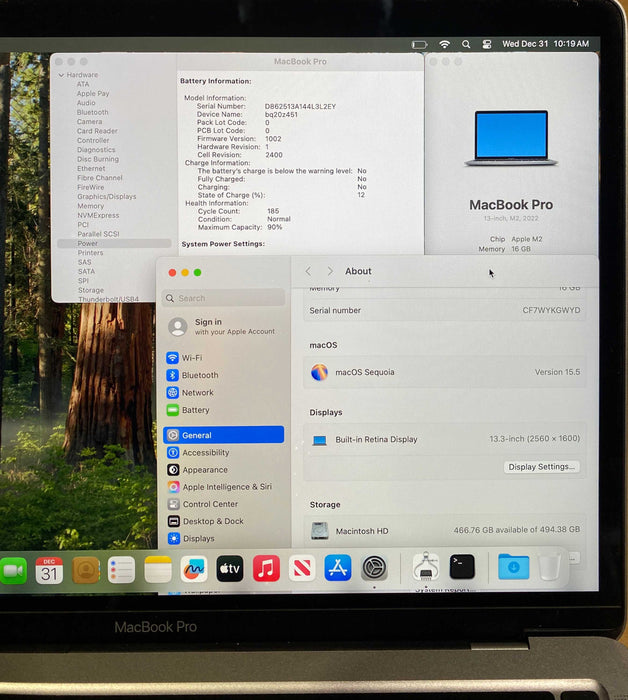Select Camera in System Information sidebar
628x700 pixels.
coord(89,121)
